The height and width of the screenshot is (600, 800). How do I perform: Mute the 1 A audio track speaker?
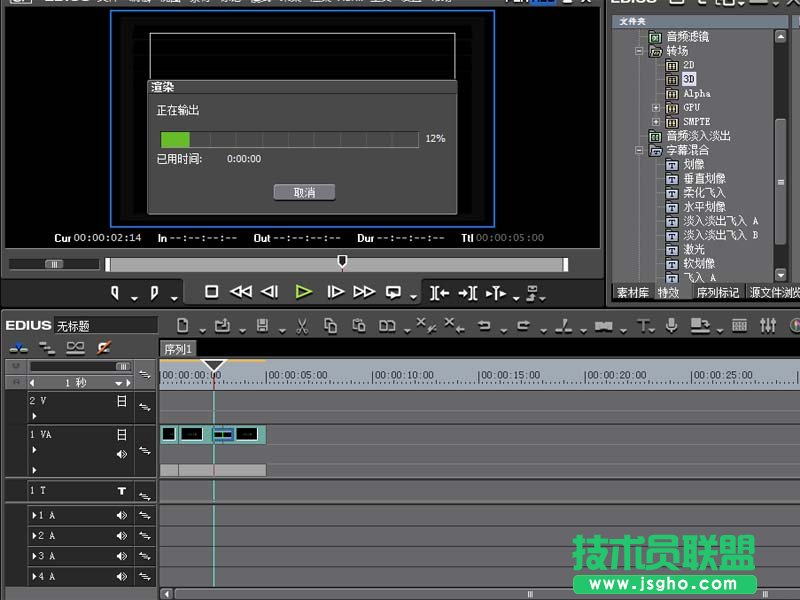[122, 516]
